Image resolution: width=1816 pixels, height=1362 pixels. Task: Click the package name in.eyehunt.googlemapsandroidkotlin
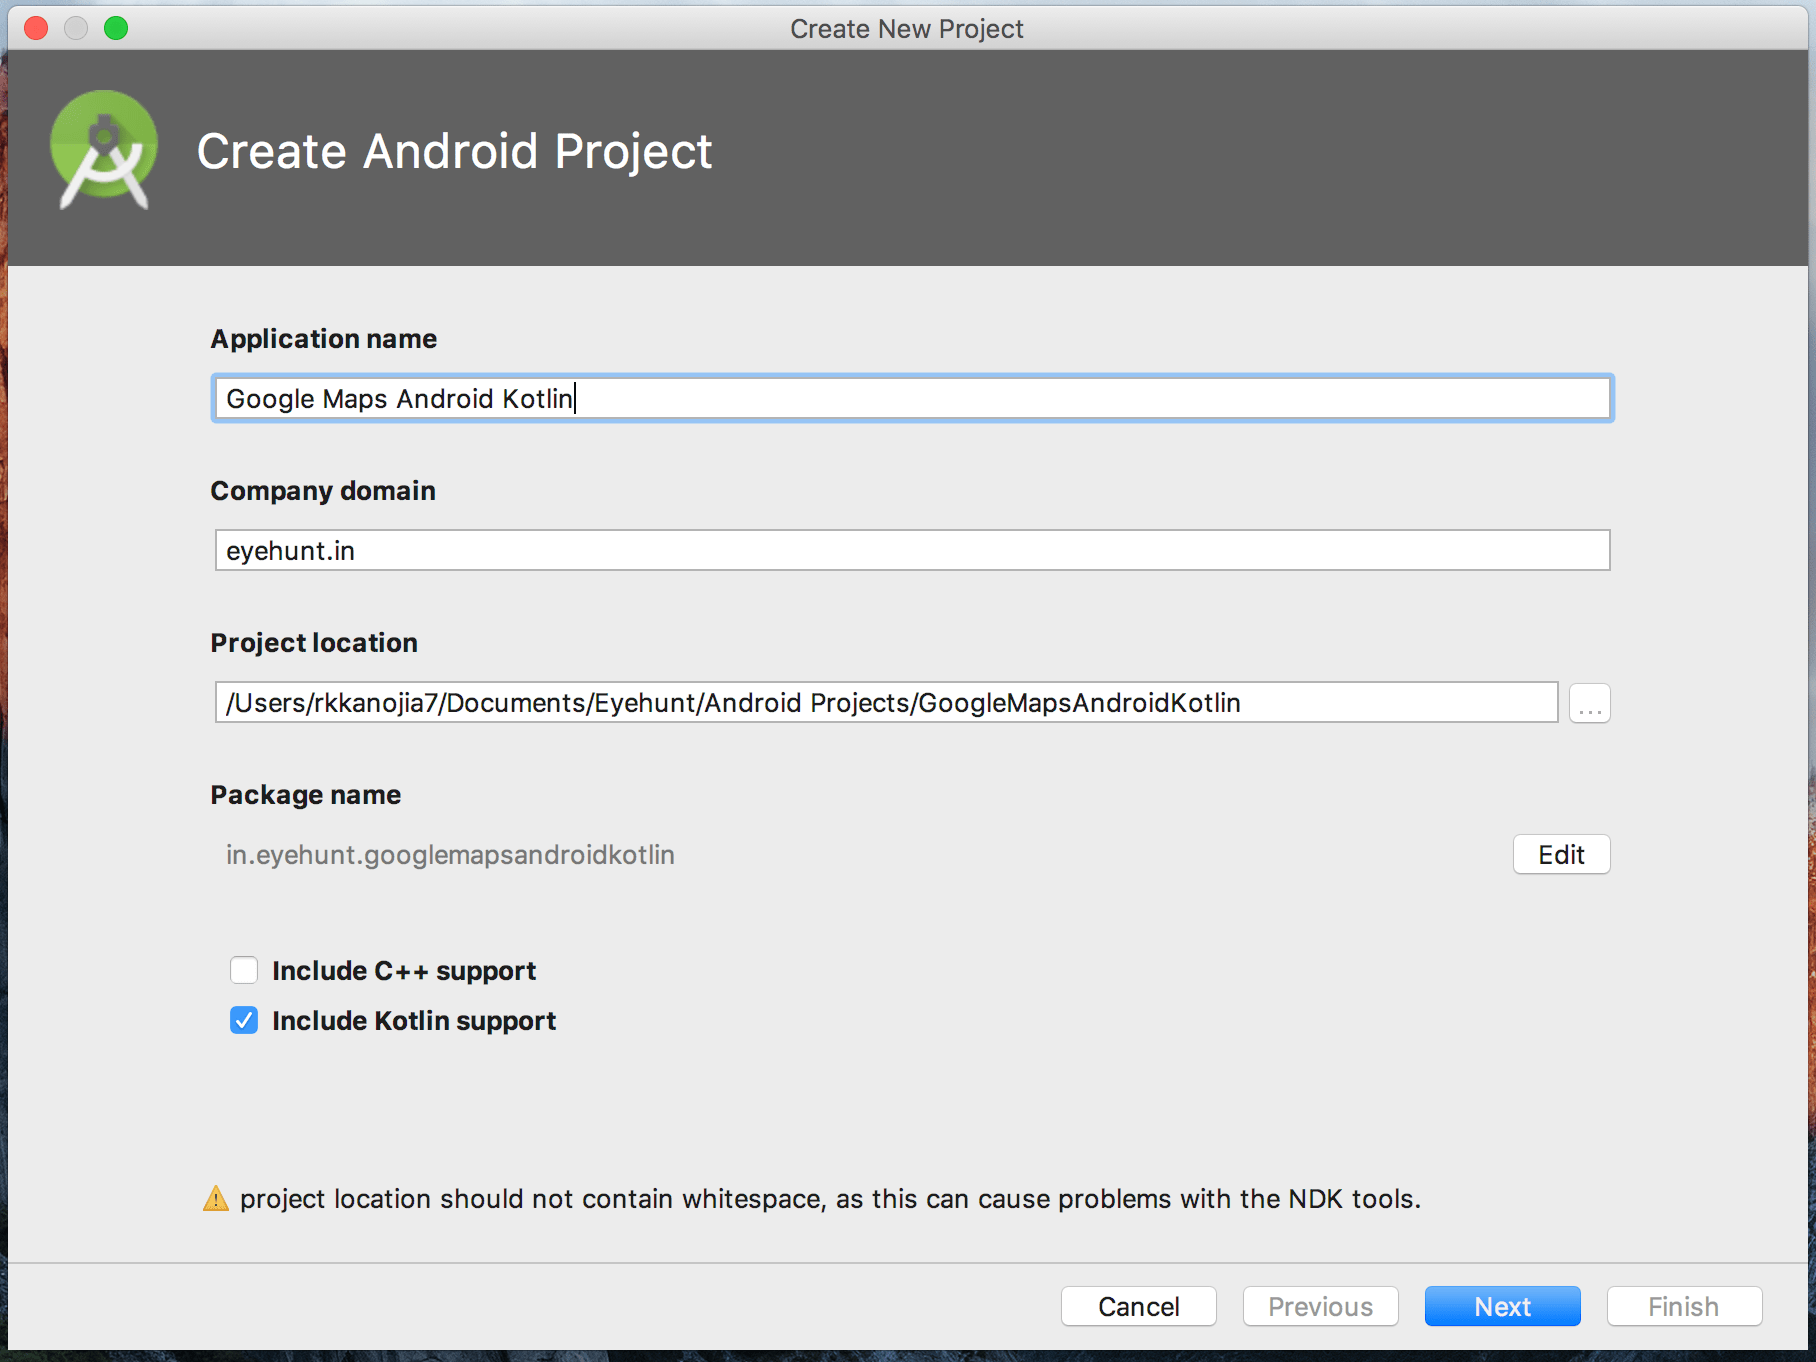tap(450, 854)
